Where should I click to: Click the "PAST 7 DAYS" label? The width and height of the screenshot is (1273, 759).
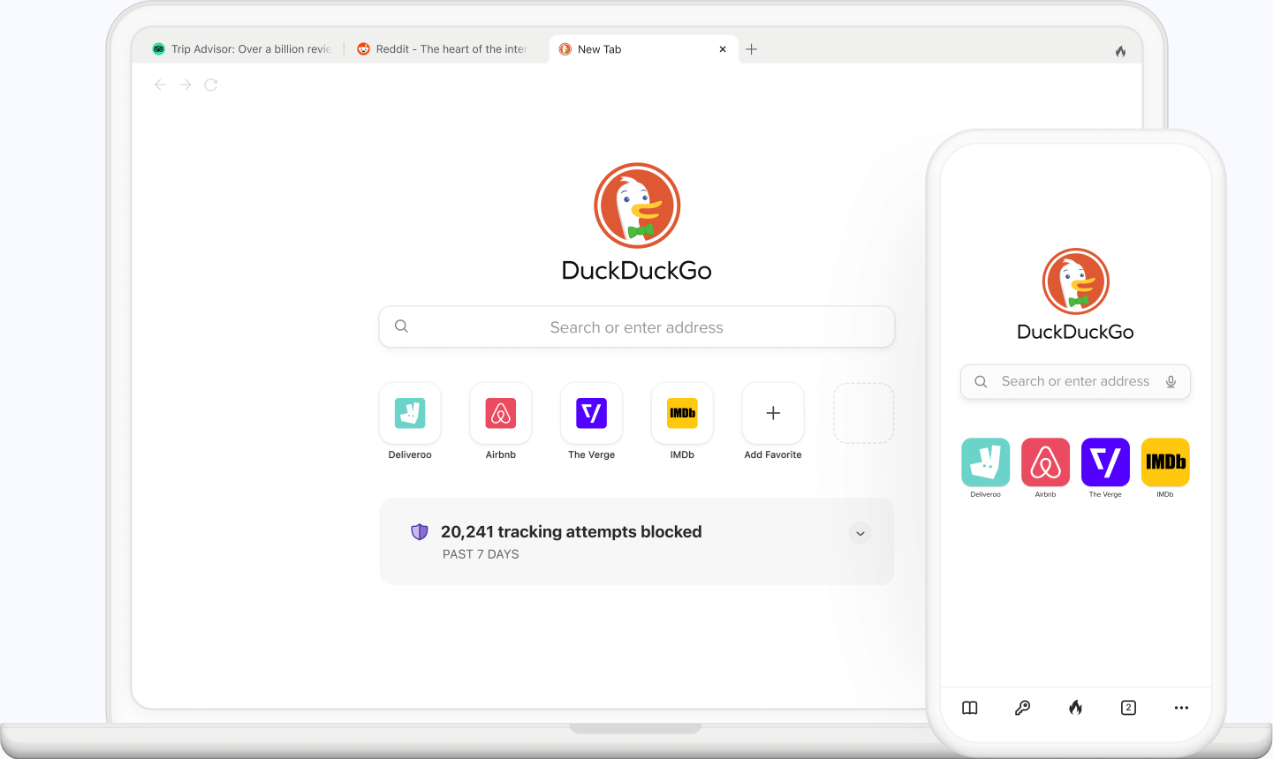[481, 554]
